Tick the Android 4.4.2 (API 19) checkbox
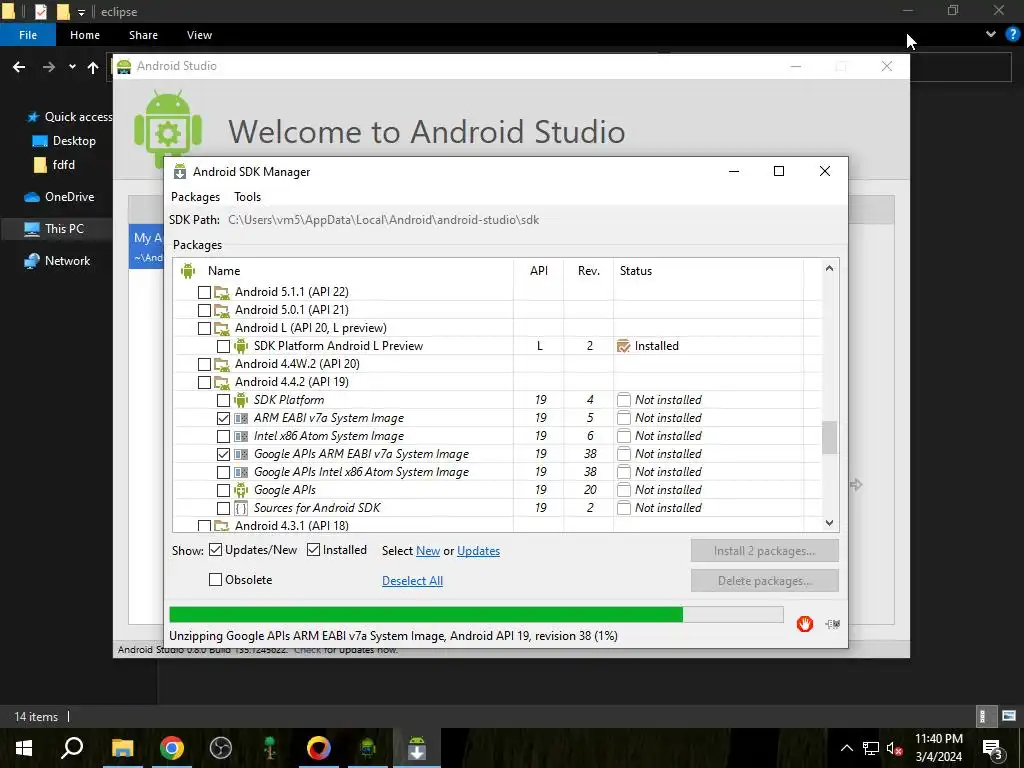This screenshot has width=1024, height=768. (204, 382)
